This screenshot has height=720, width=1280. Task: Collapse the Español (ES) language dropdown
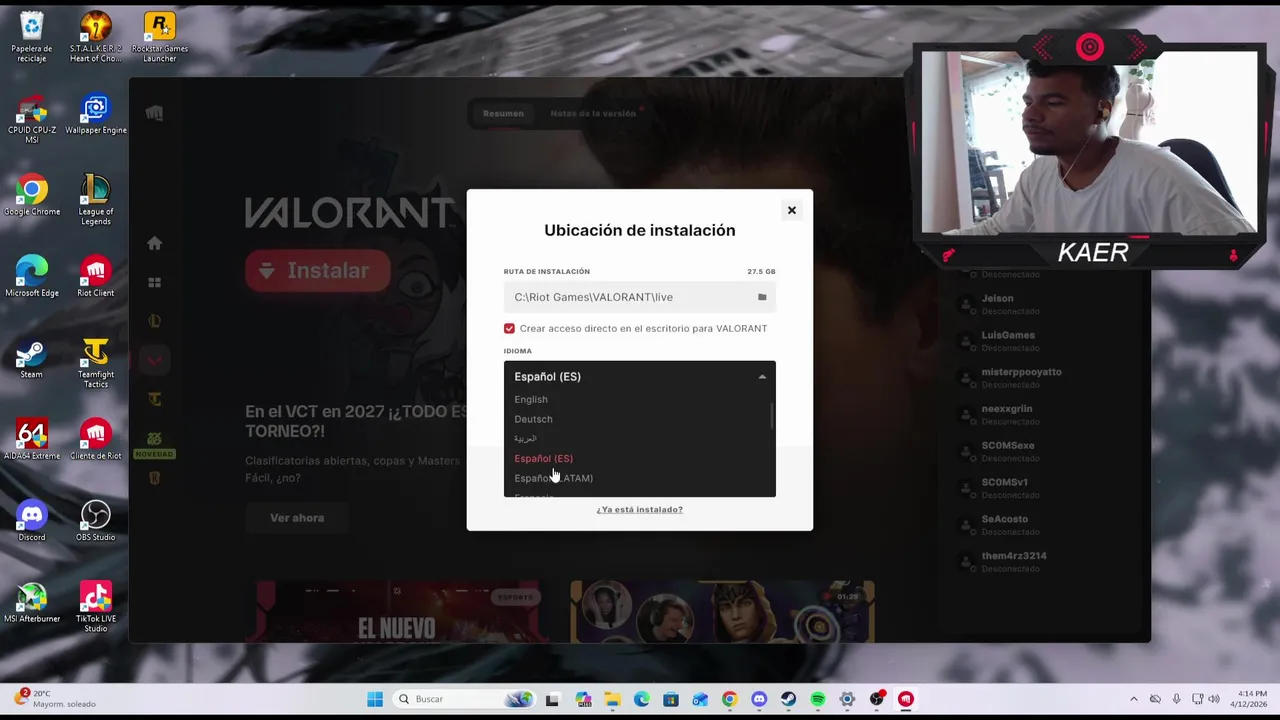(639, 376)
